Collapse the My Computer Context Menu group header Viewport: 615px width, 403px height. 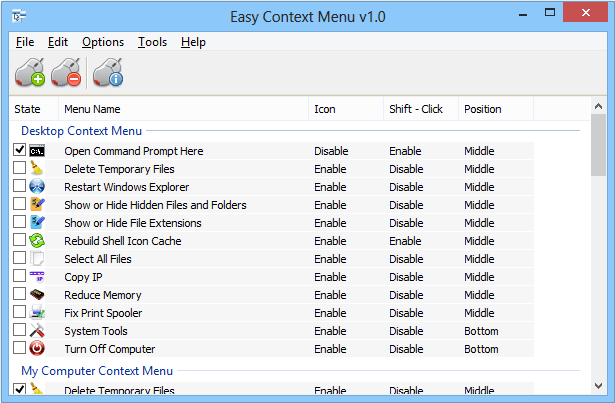pos(97,371)
